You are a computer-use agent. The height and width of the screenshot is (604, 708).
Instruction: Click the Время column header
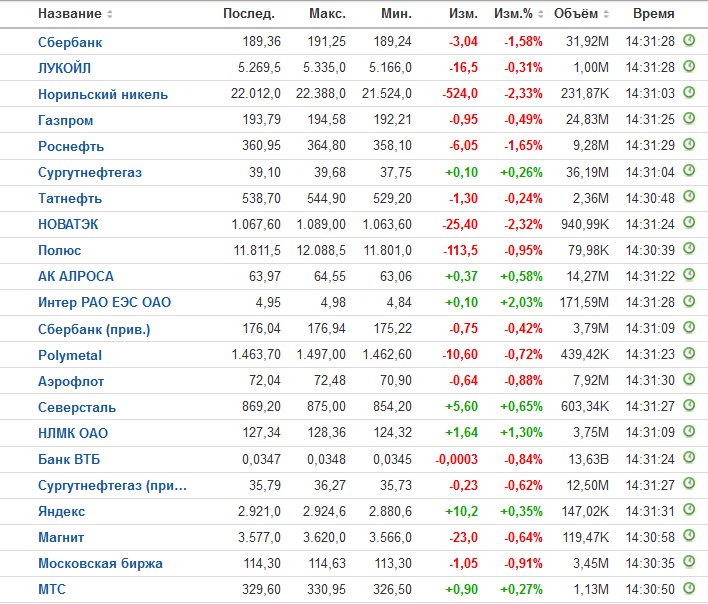(x=653, y=14)
